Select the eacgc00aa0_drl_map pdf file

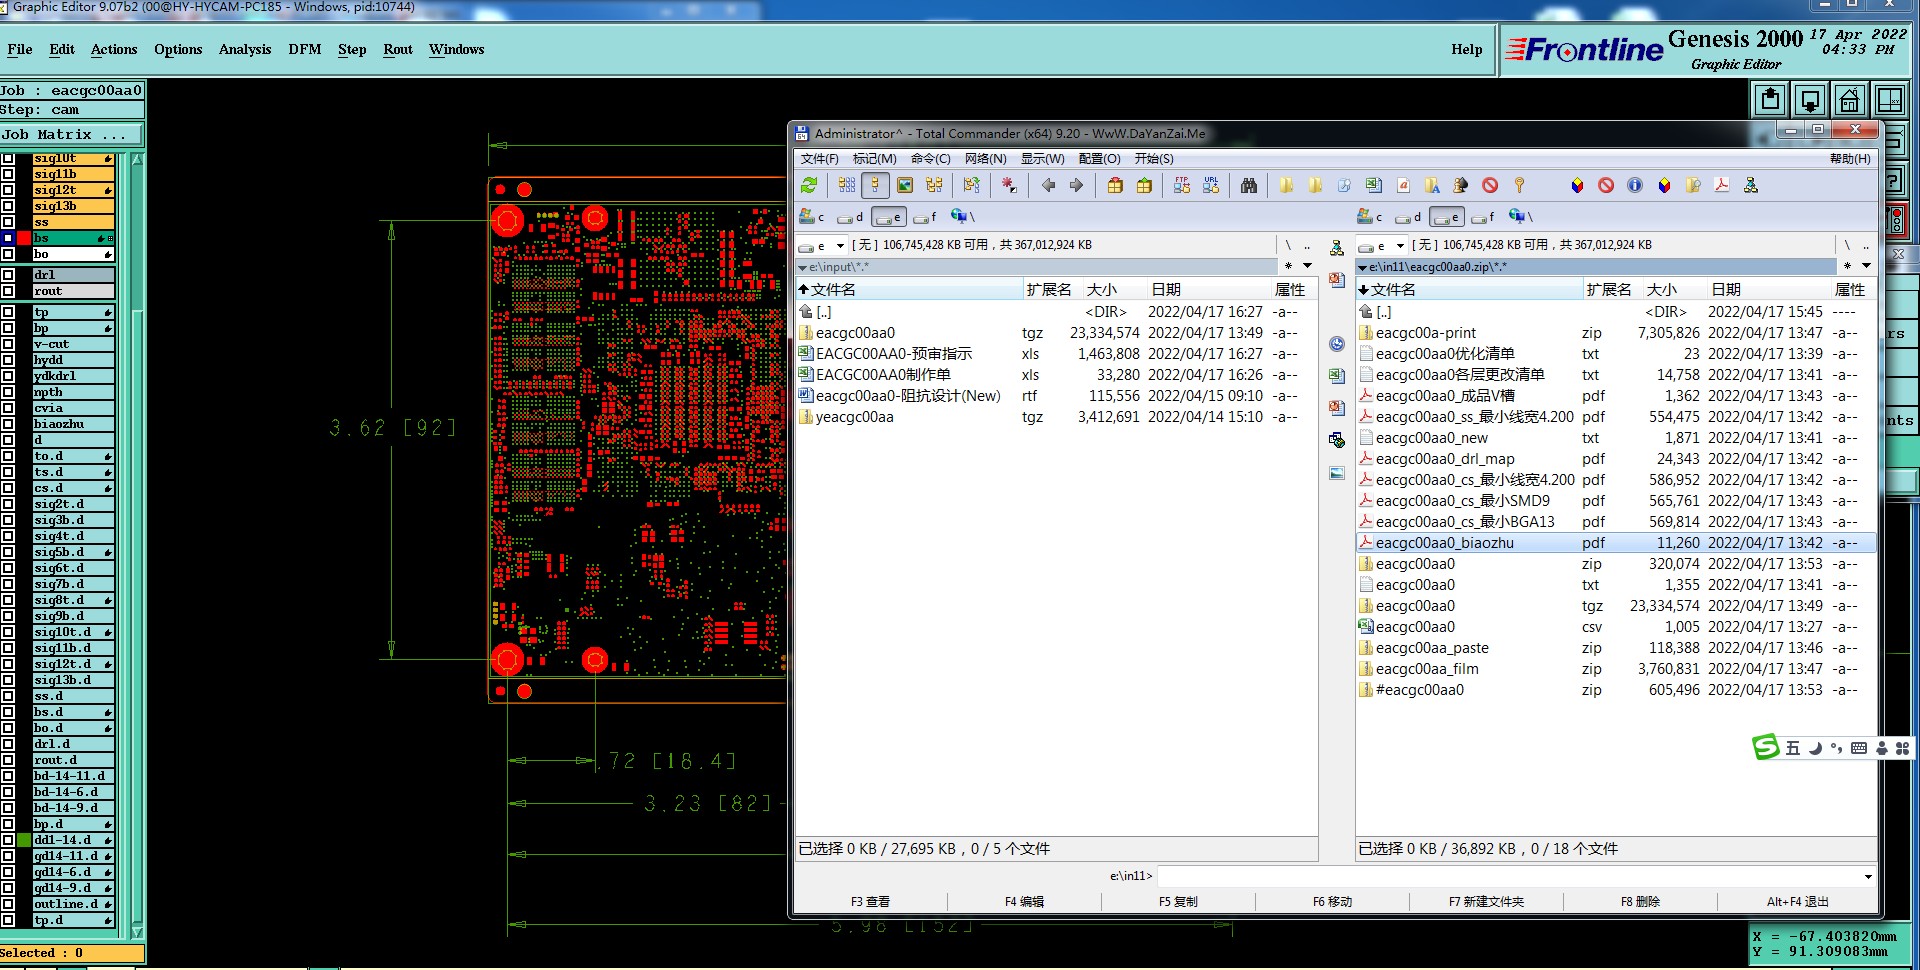pos(1444,459)
